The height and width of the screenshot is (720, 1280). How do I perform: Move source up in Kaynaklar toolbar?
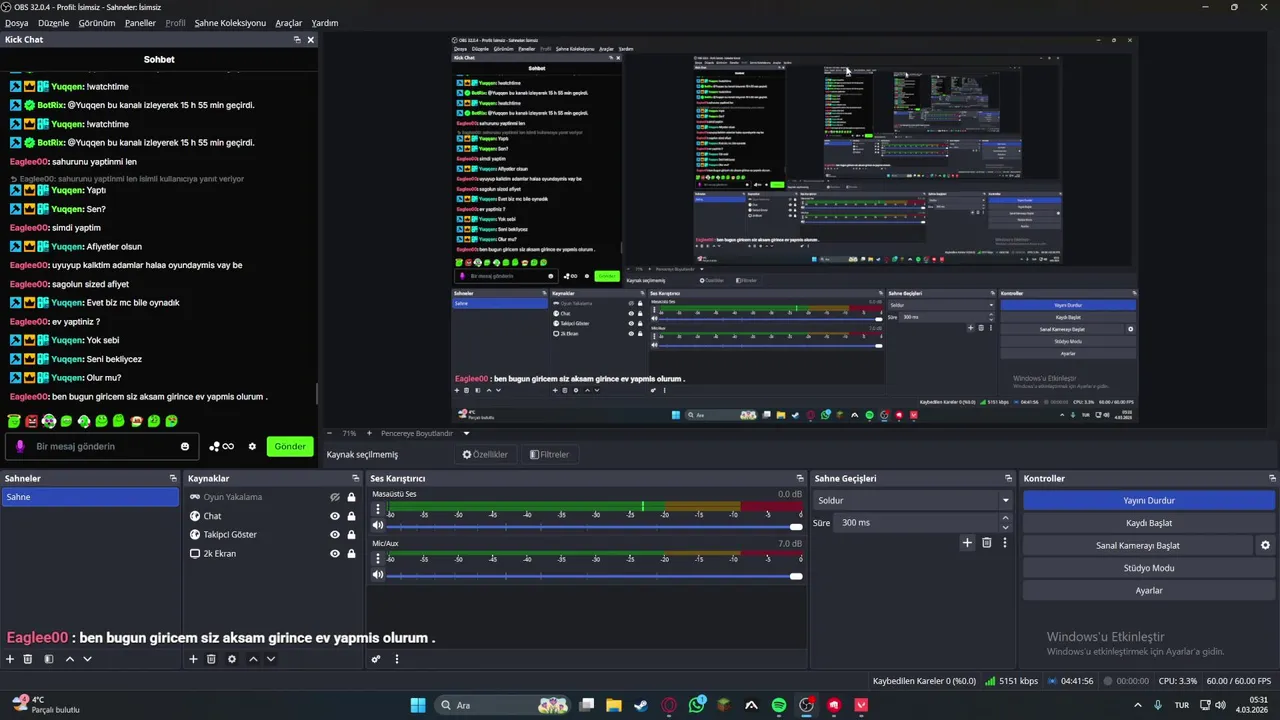pos(253,659)
